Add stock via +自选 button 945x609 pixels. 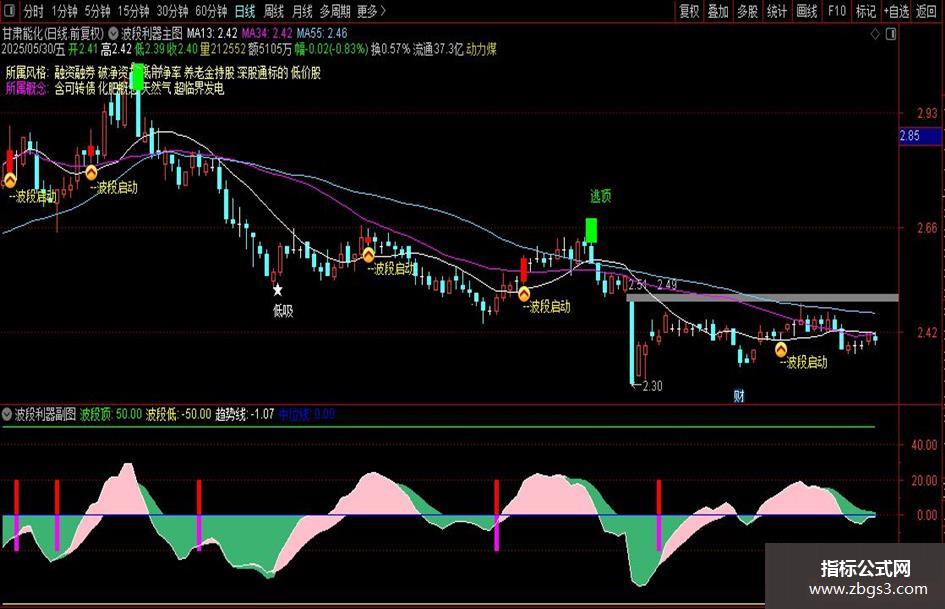point(896,11)
